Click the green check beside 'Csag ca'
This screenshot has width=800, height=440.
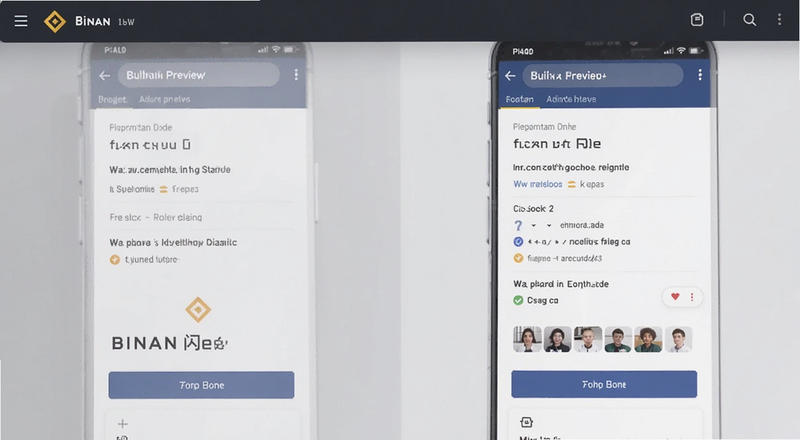[518, 300]
